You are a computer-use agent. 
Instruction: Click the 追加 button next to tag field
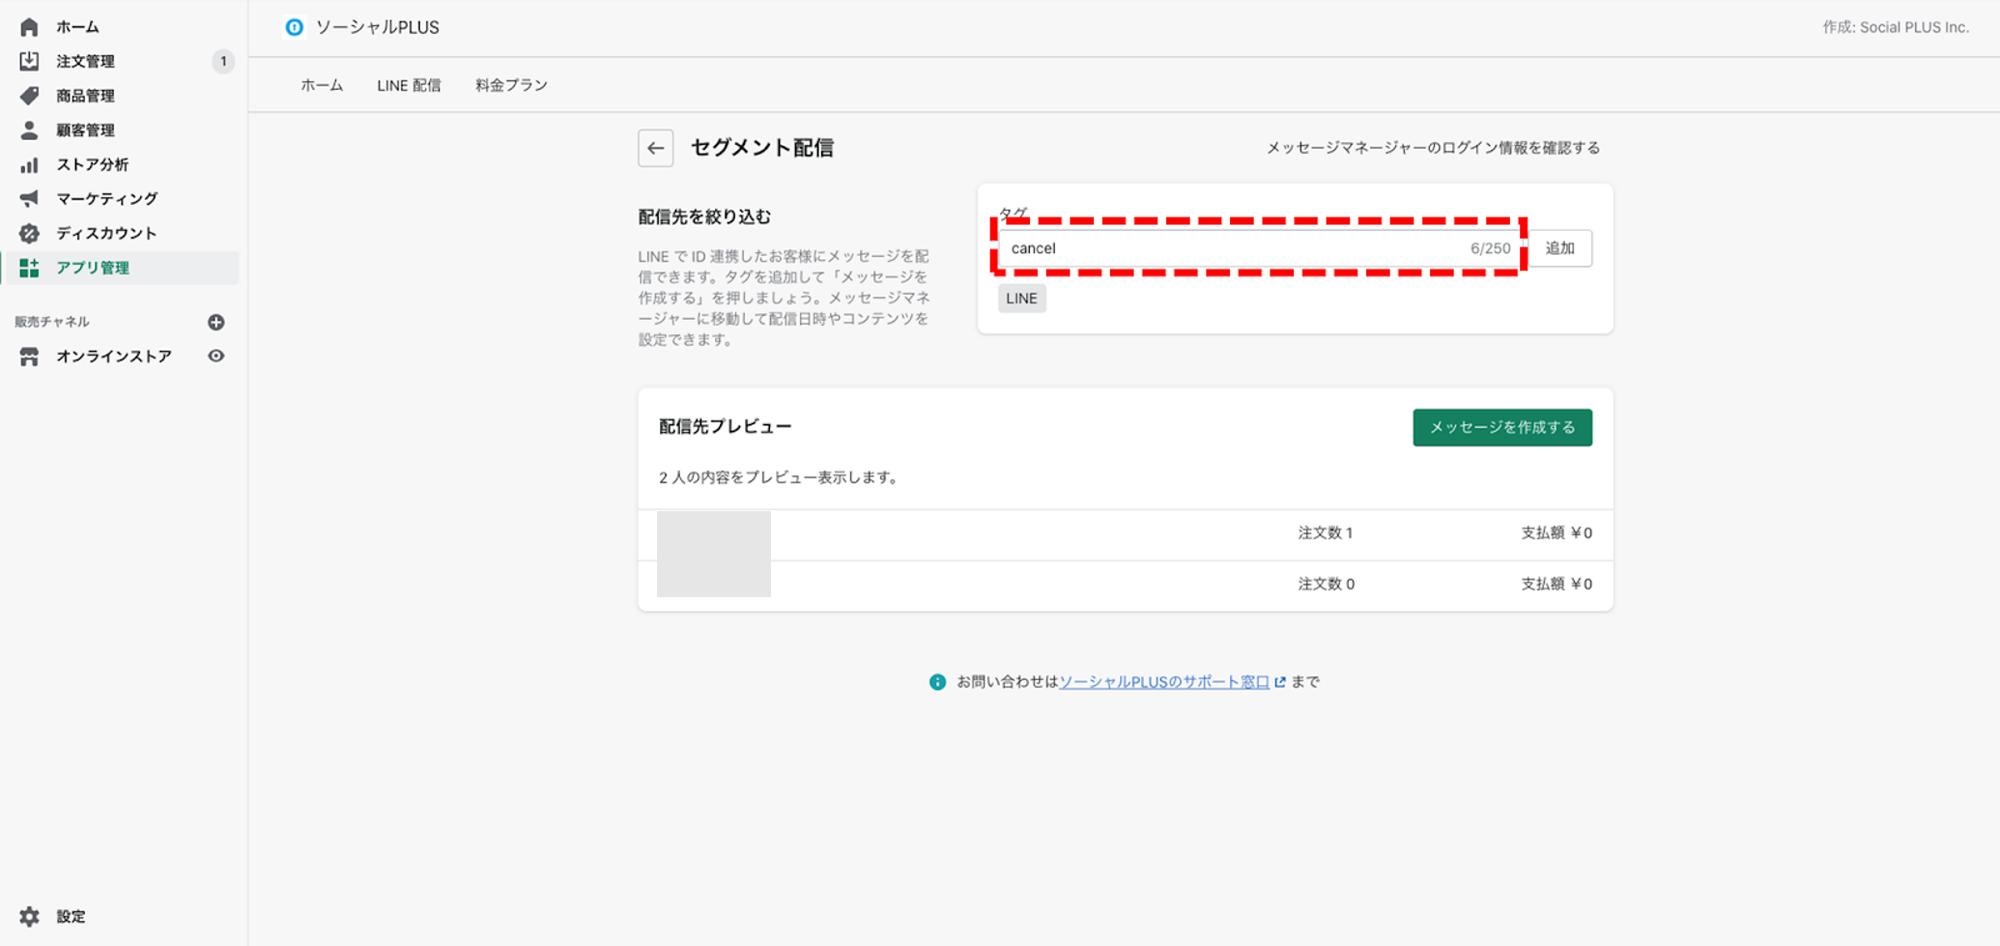coord(1559,248)
